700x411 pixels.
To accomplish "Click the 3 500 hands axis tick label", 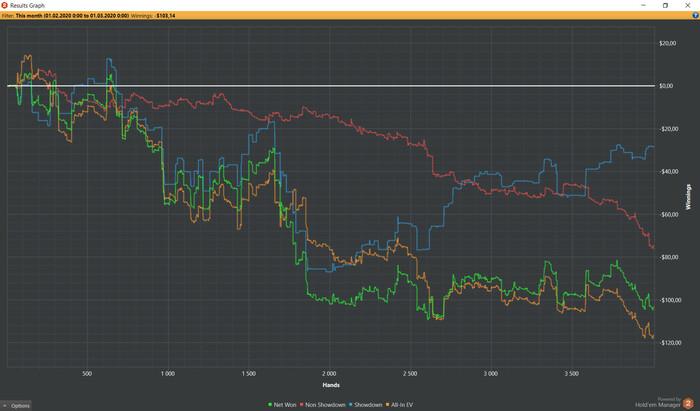I will (x=571, y=374).
